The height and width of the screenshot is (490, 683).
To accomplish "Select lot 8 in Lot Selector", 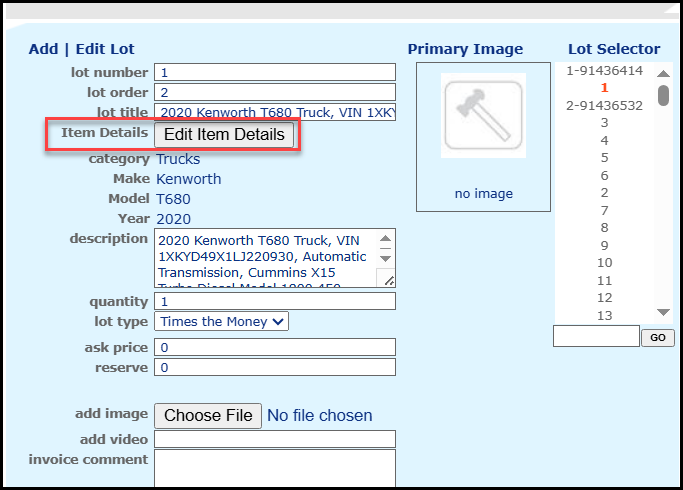I will [605, 227].
